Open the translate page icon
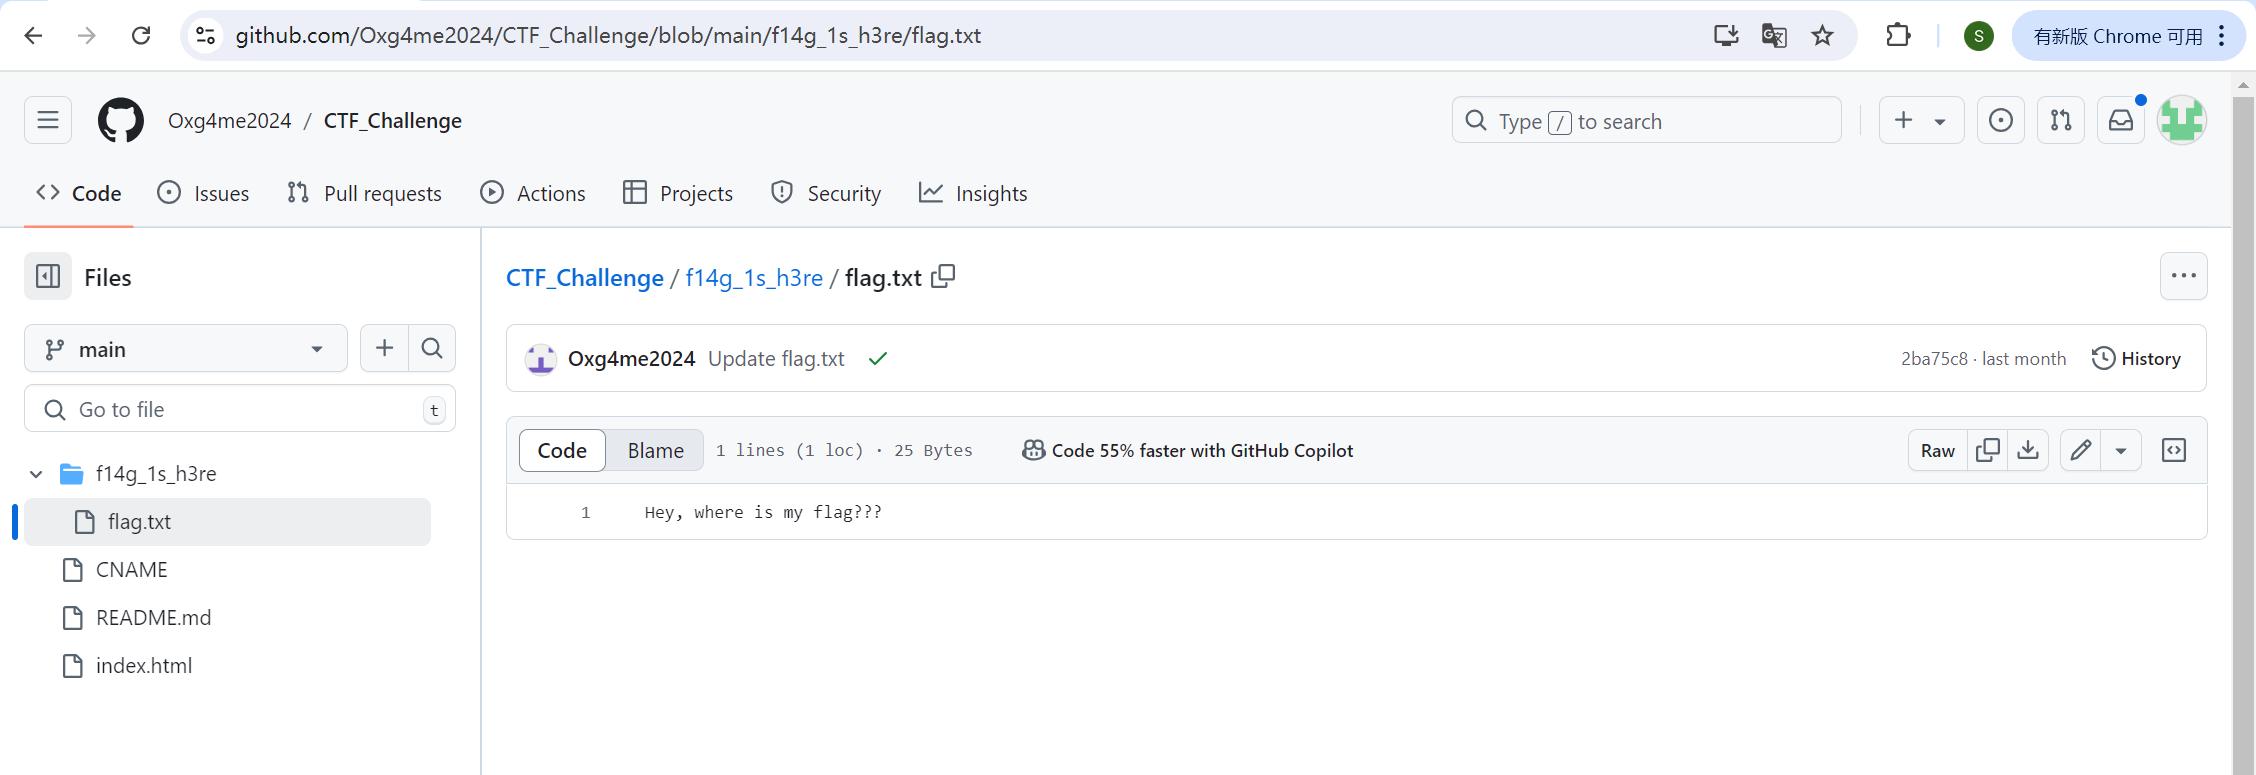 (x=1774, y=36)
